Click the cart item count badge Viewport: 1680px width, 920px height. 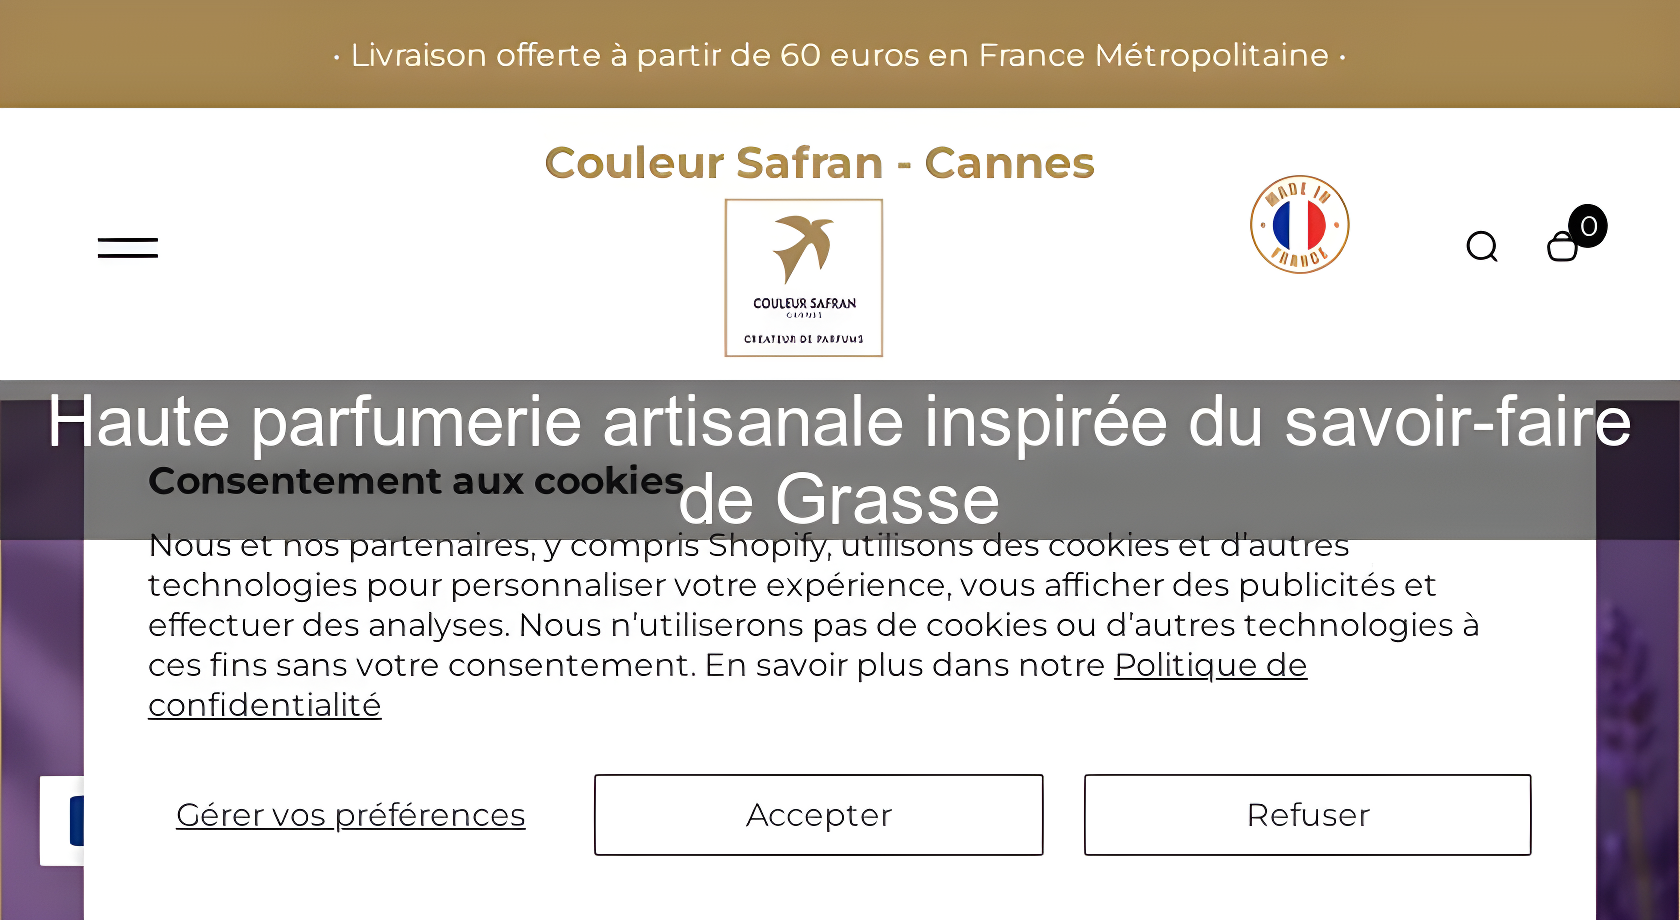[1588, 226]
